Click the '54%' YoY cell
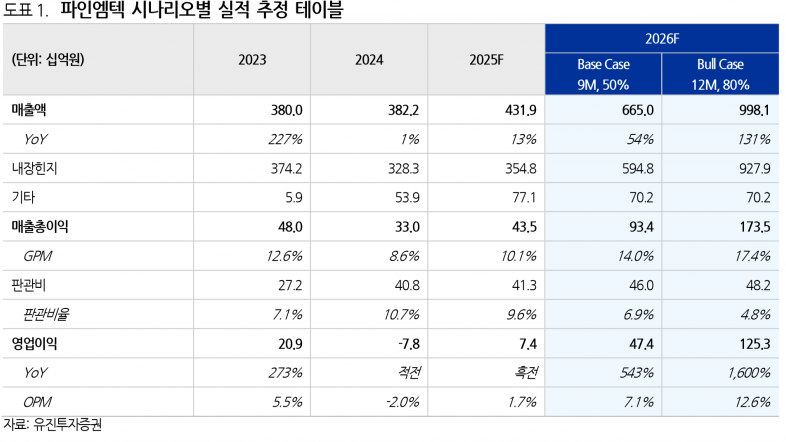The width and height of the screenshot is (786, 442). (640, 139)
